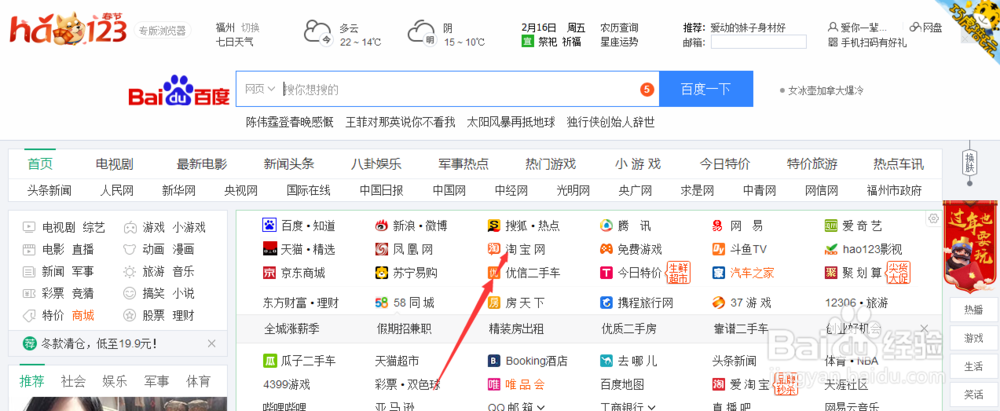Open the 笑话 sidebar button

click(973, 394)
